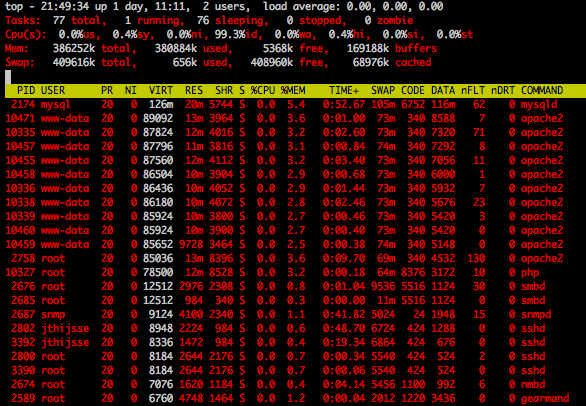Click the VIRT column header
The height and width of the screenshot is (406, 586).
click(x=161, y=90)
